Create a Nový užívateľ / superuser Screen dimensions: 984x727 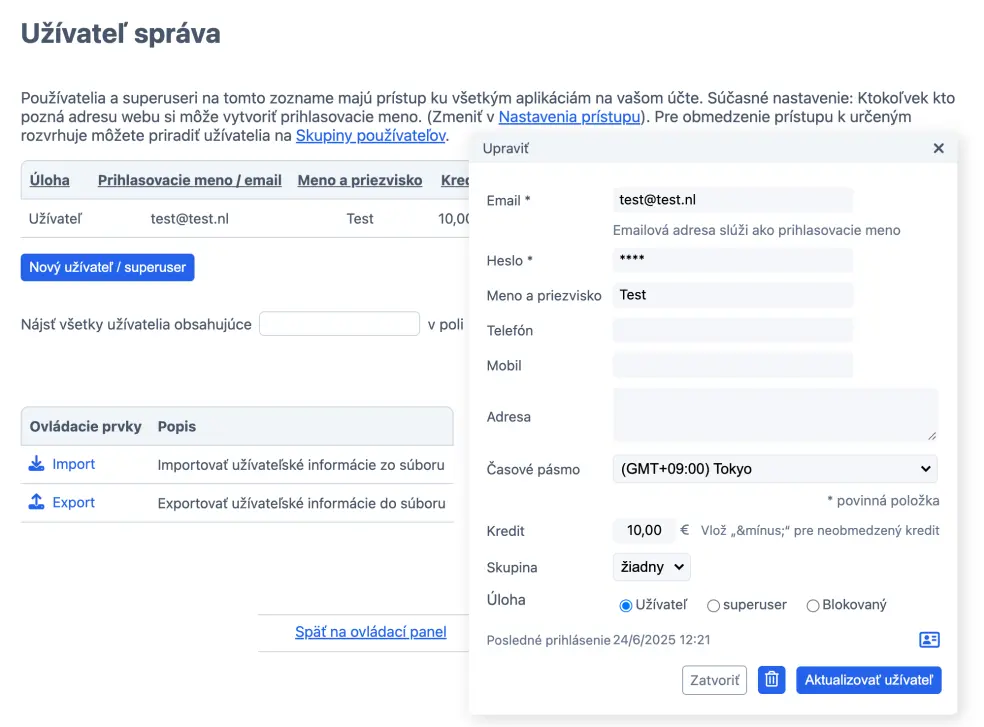pos(107,267)
